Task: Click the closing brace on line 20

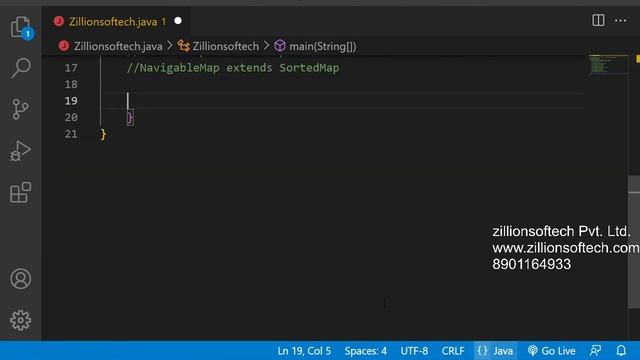Action: point(130,118)
